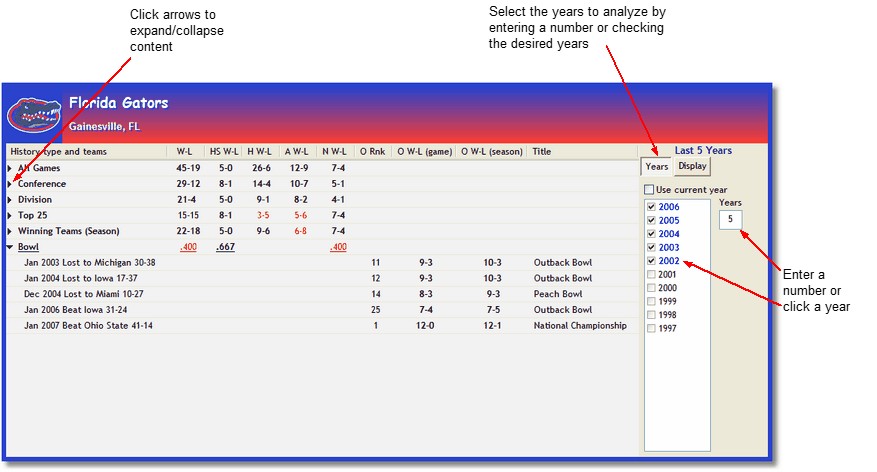Uncheck the 2006 year checkbox
The height and width of the screenshot is (472, 877).
(651, 207)
